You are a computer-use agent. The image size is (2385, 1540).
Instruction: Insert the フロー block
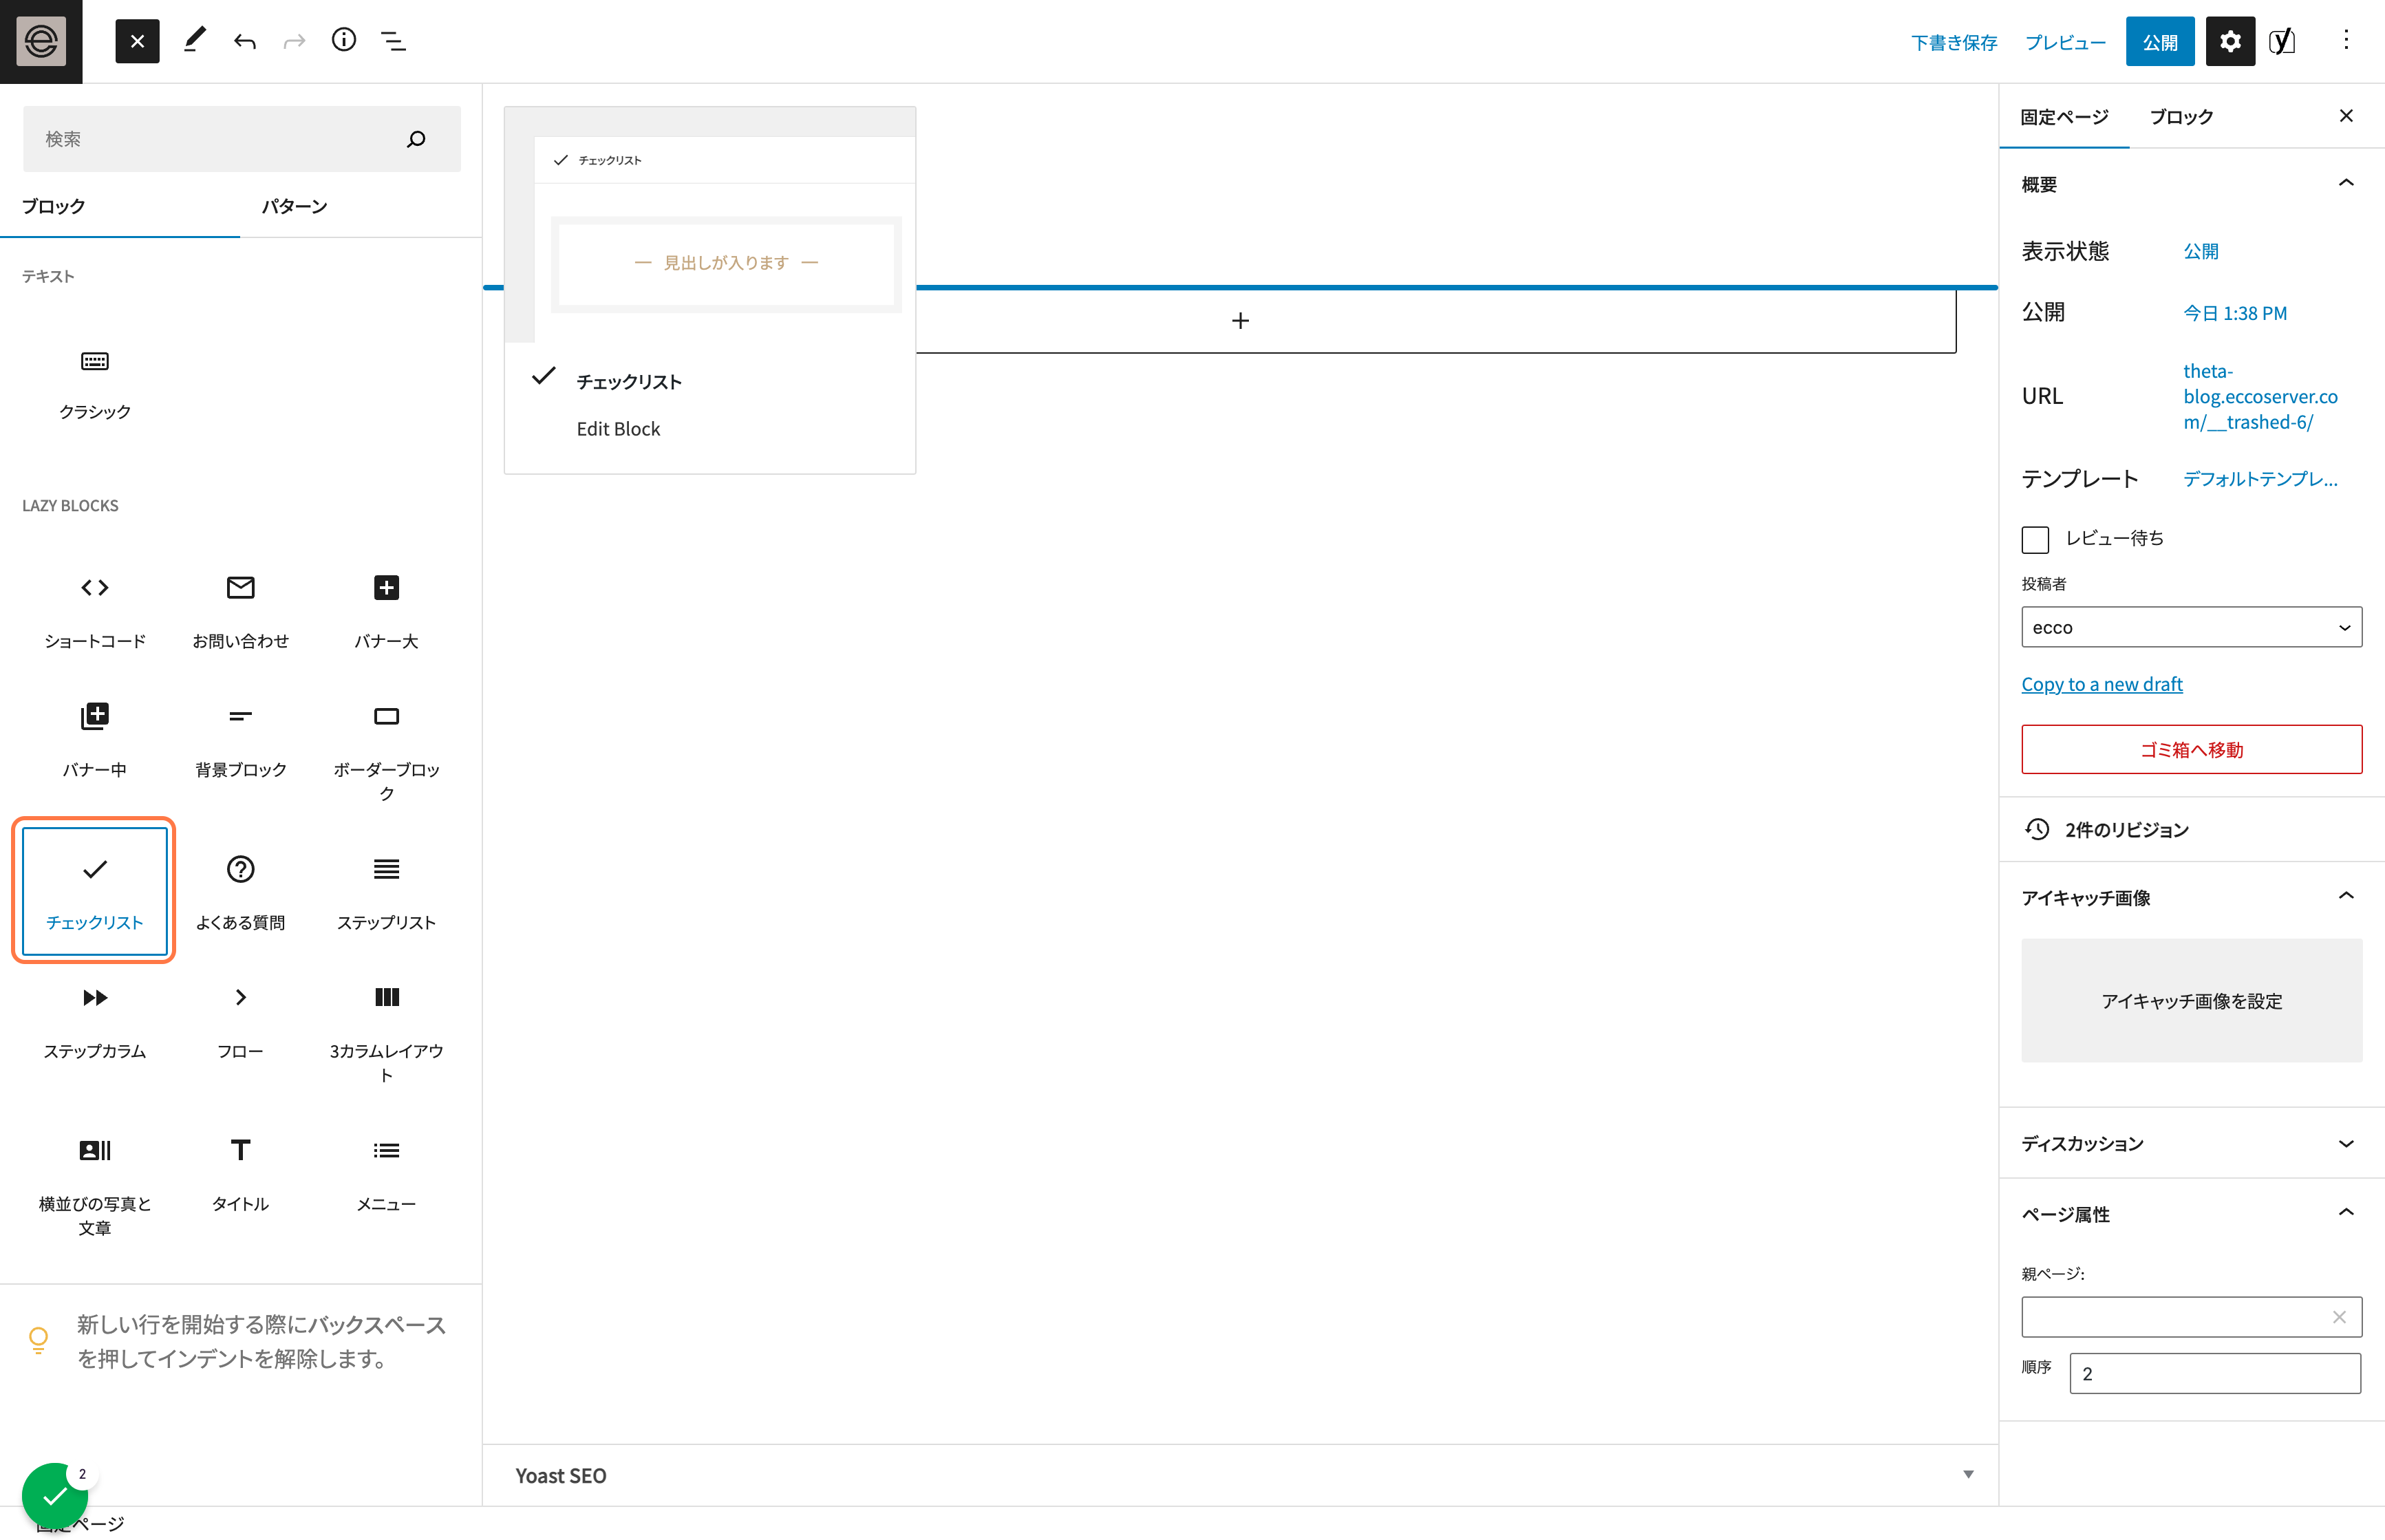240,1021
